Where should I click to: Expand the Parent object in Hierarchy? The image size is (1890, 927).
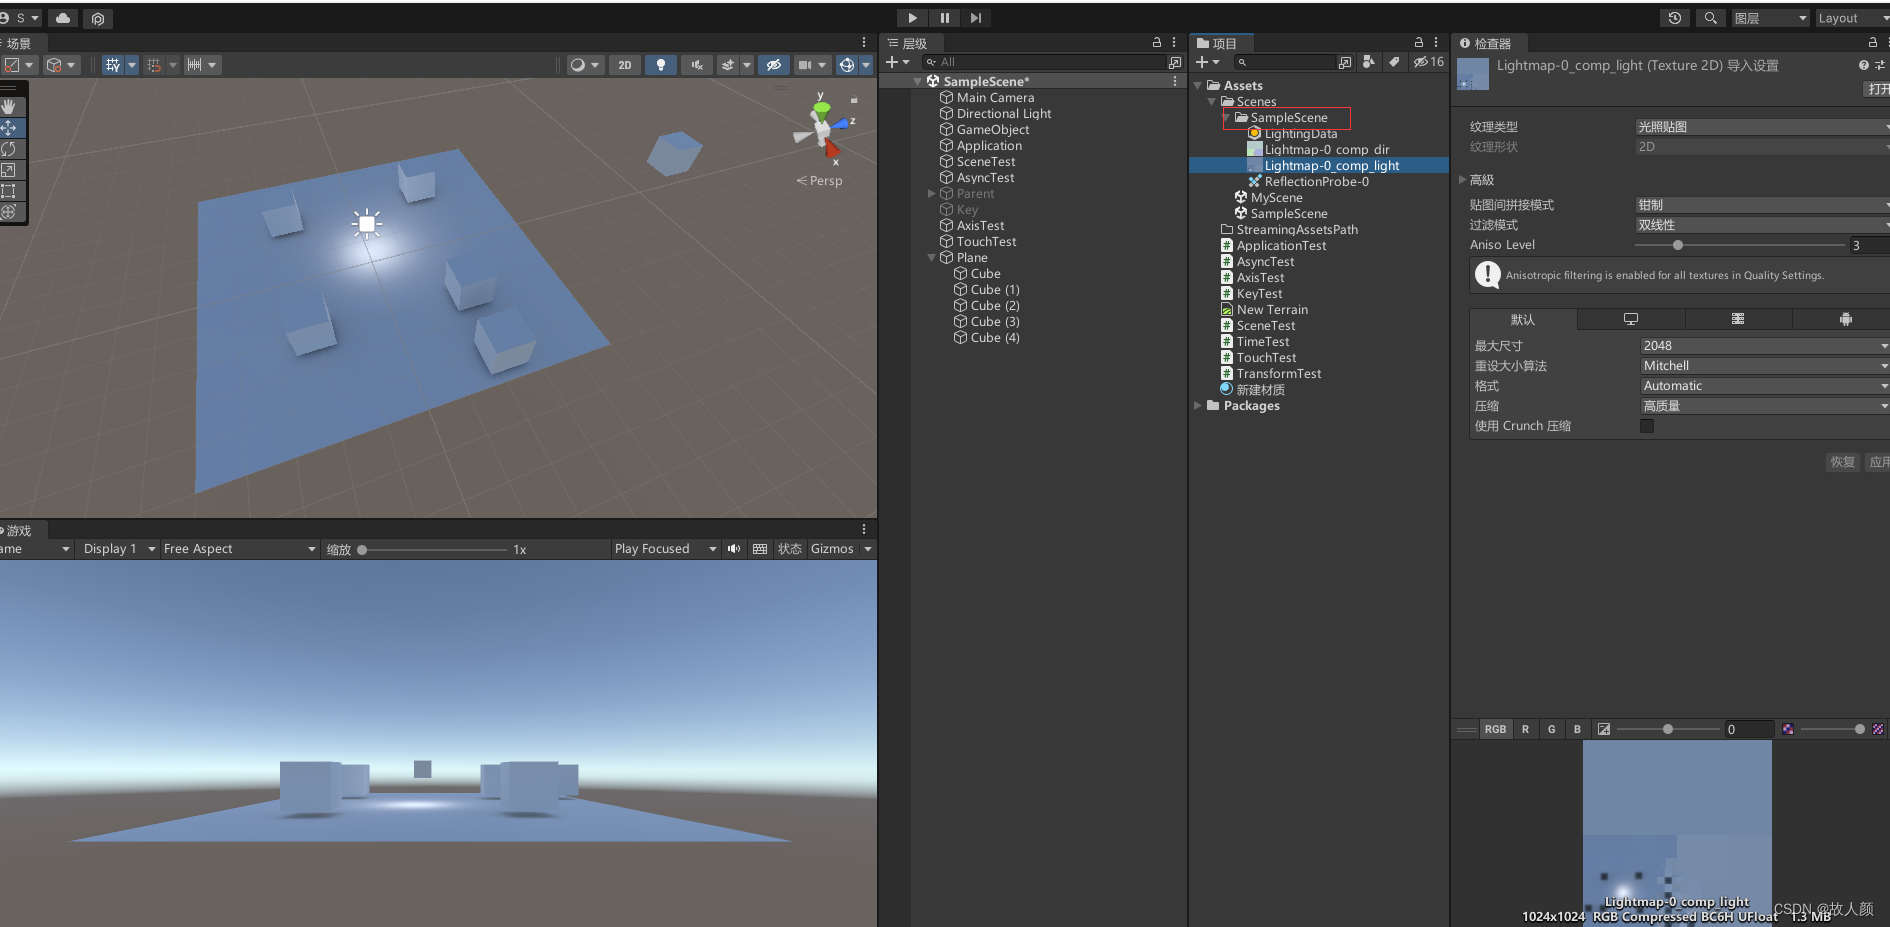coord(932,194)
